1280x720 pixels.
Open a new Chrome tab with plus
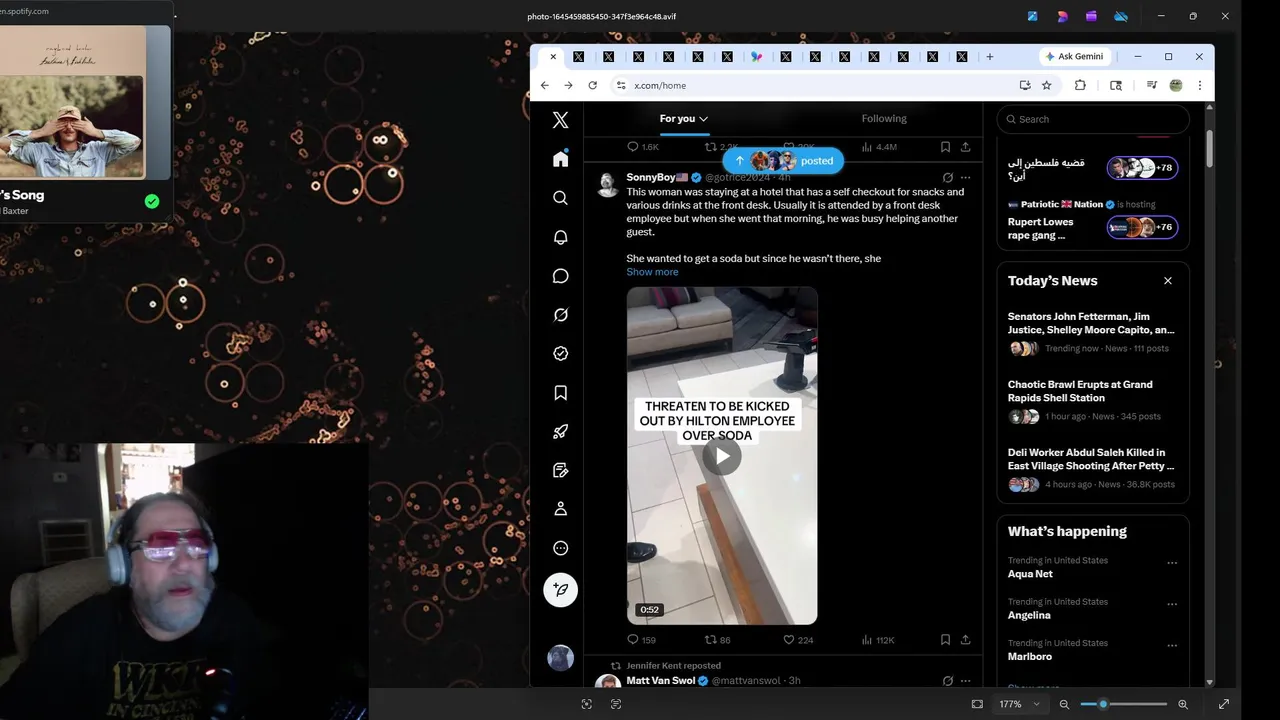(990, 57)
